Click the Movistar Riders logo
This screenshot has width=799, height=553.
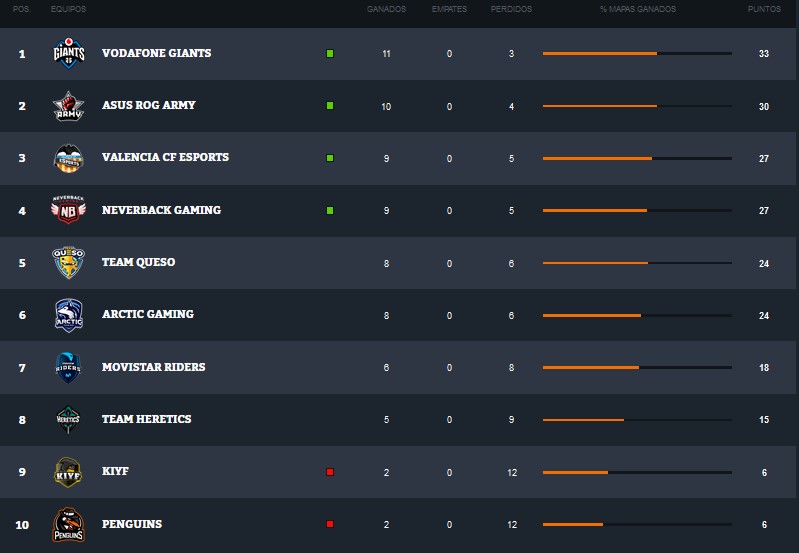pyautogui.click(x=68, y=367)
